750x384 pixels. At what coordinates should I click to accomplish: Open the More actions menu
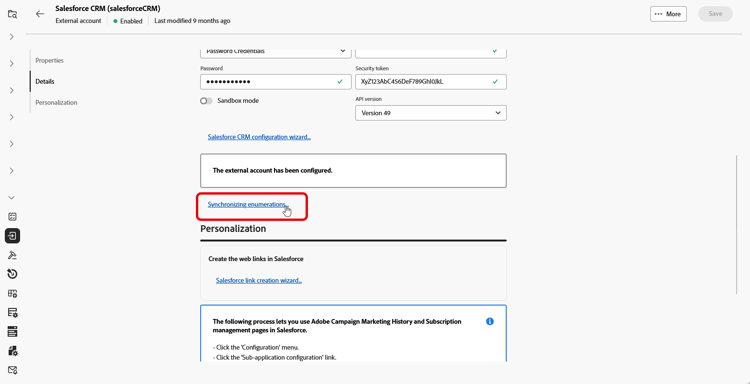pos(668,14)
